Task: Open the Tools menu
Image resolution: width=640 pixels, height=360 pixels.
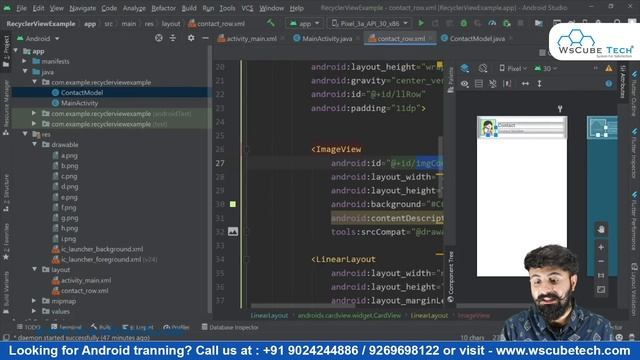Action: [227, 8]
